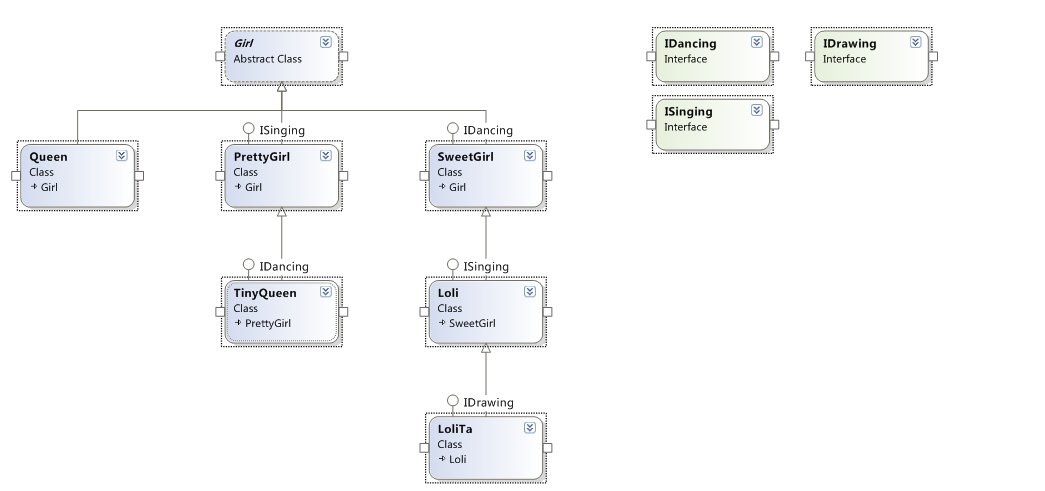Click the ISinging lollipop above PrettyGirl

(249, 129)
